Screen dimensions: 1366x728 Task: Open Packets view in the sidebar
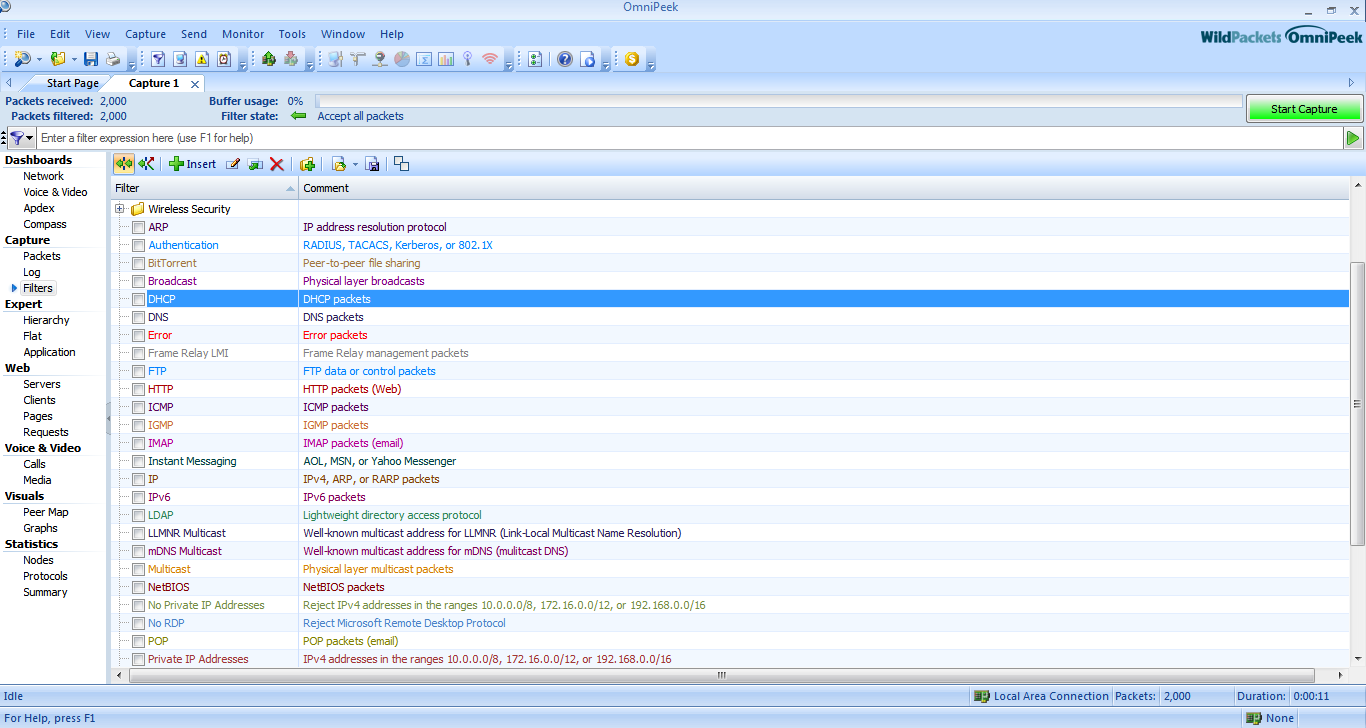coord(42,256)
